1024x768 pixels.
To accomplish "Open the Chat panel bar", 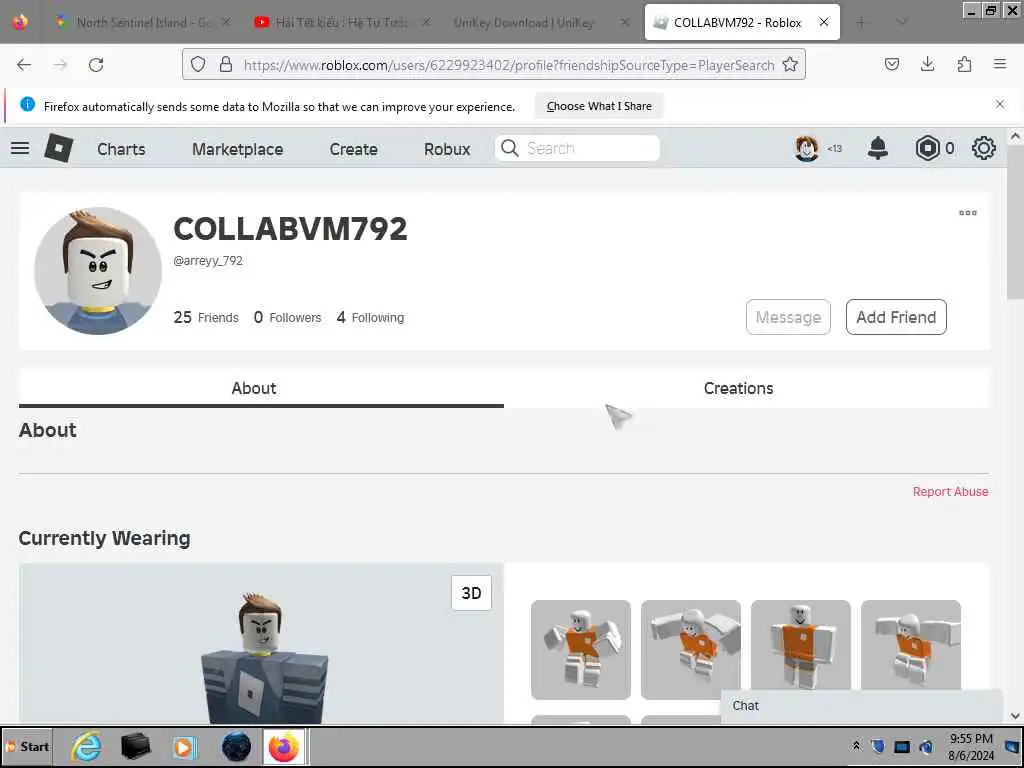I will tap(861, 705).
